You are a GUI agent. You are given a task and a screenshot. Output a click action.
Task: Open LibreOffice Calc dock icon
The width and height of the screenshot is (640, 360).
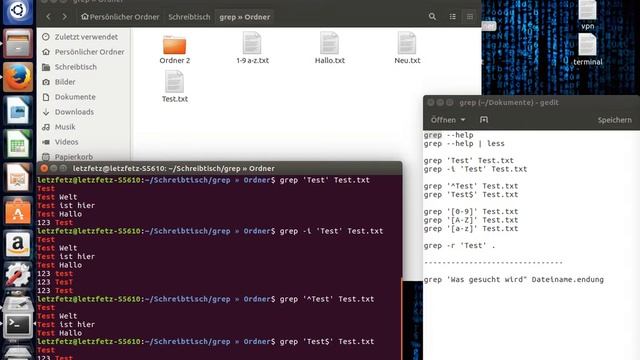(18, 144)
